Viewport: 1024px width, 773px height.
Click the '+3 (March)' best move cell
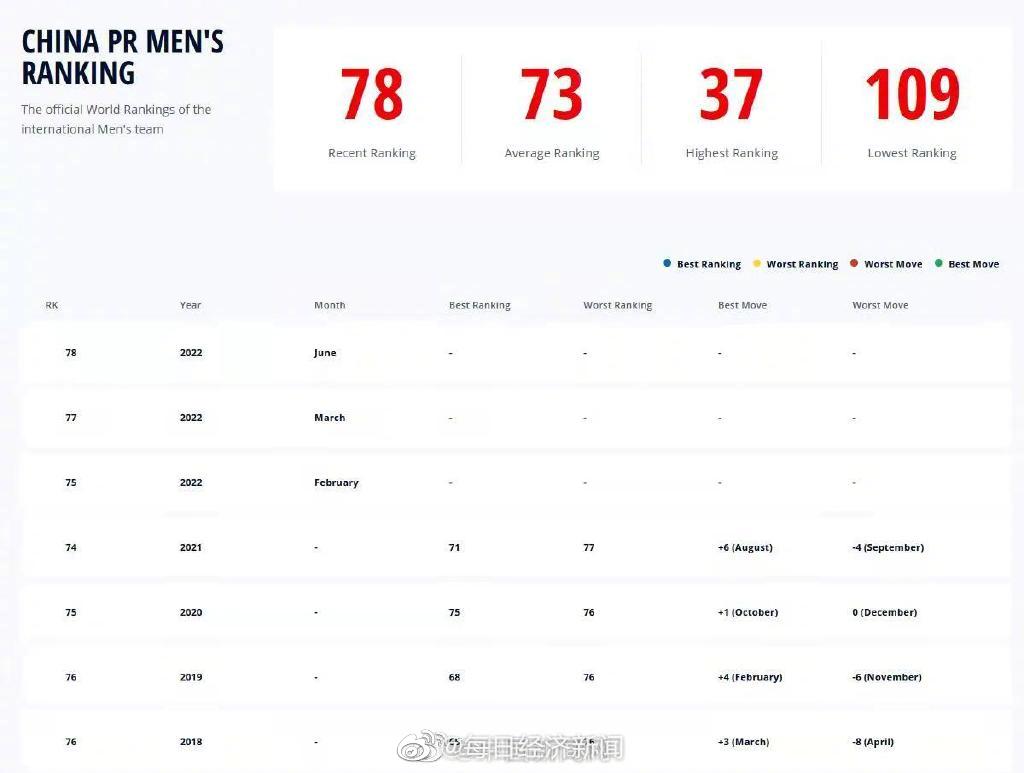tap(743, 742)
